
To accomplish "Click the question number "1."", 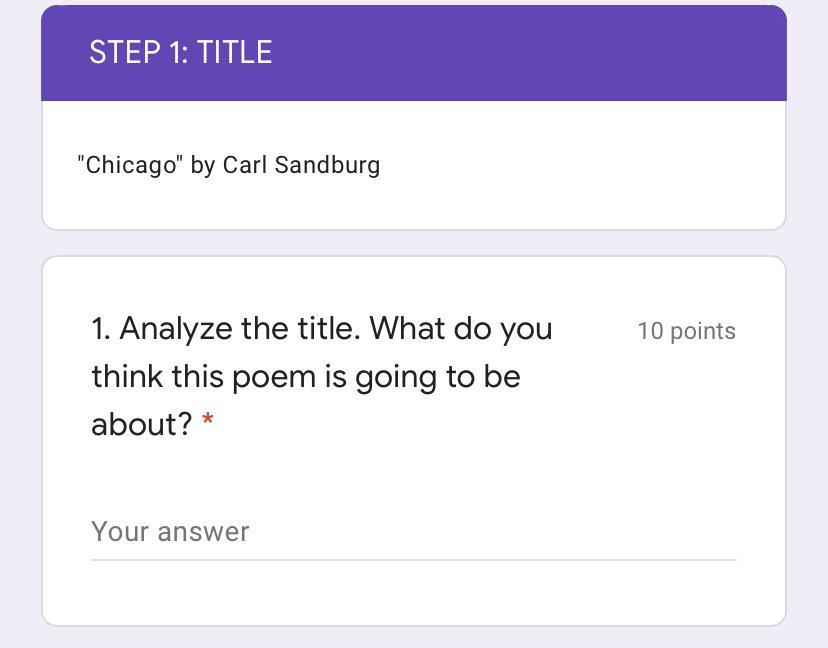I will pos(101,329).
